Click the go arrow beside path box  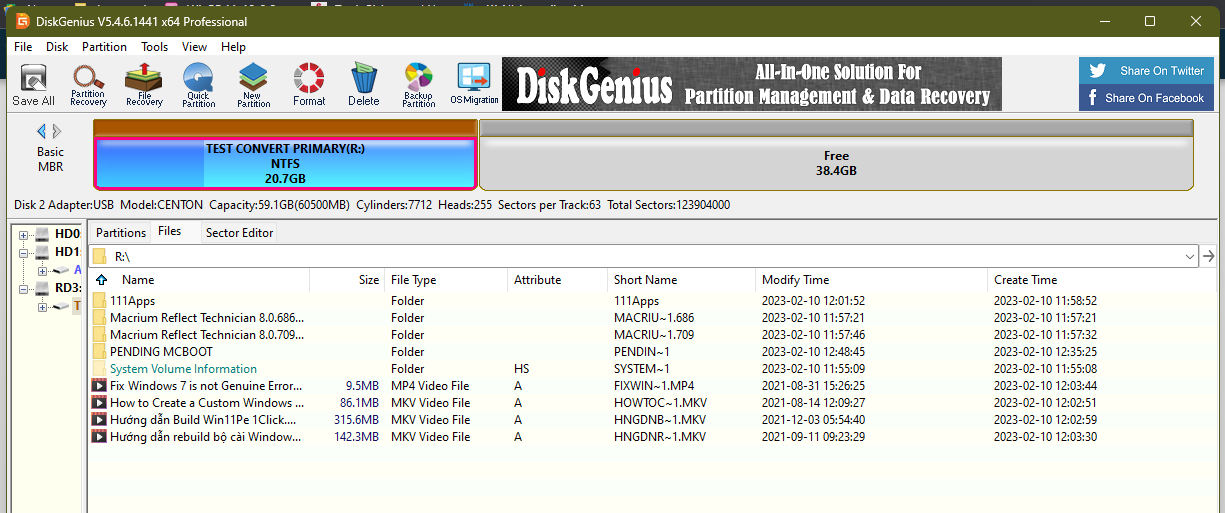click(x=1208, y=256)
